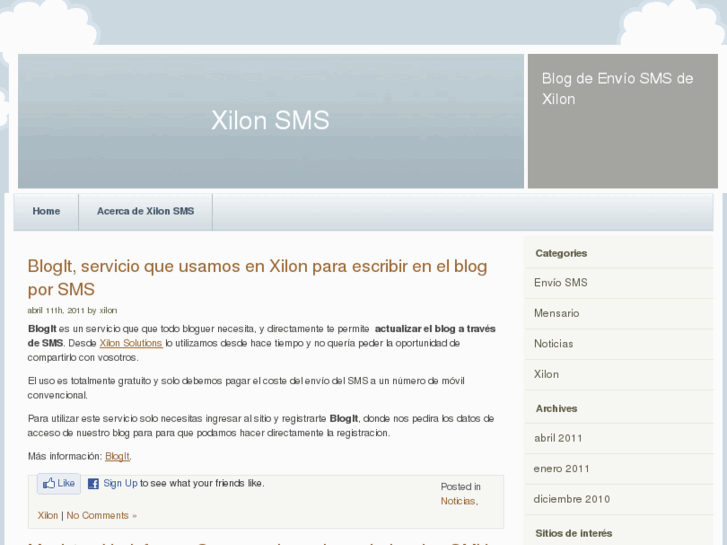Screen dimensions: 727x545
Task: Open the abril 2011 archive
Action: (558, 438)
